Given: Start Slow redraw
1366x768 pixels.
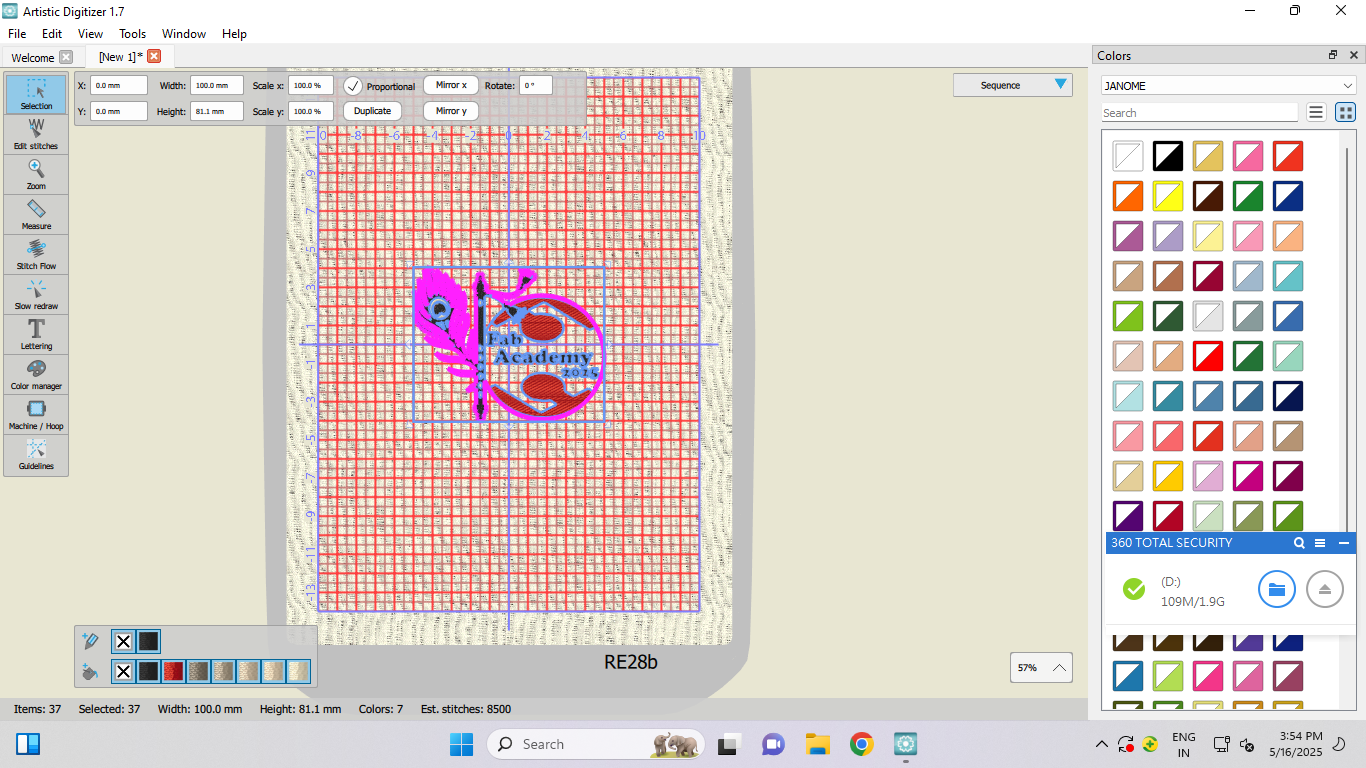Looking at the screenshot, I should (36, 294).
